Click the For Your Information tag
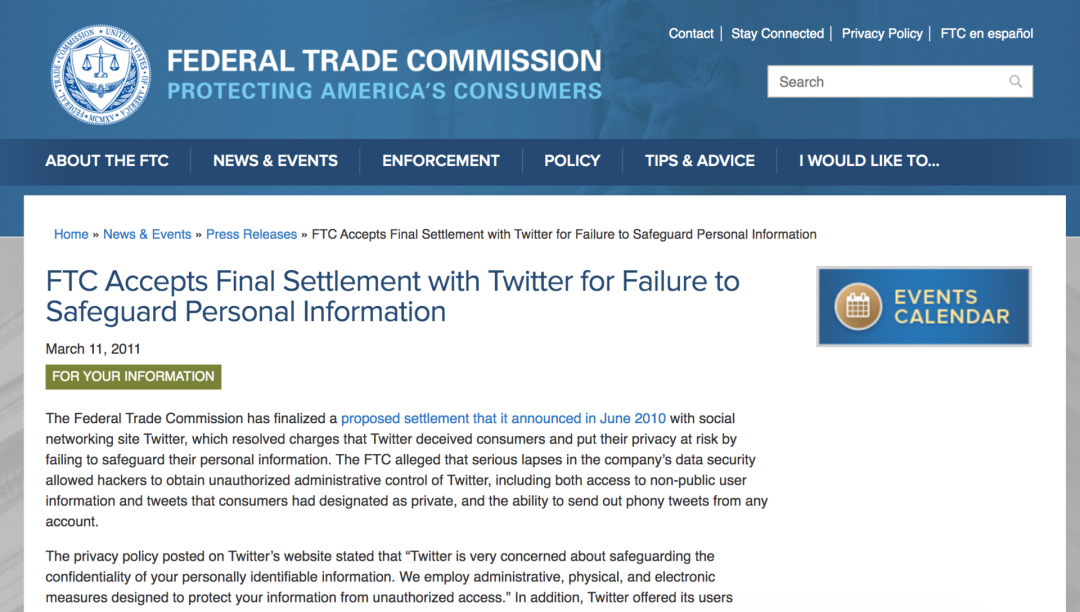The width and height of the screenshot is (1080, 612). tap(133, 377)
